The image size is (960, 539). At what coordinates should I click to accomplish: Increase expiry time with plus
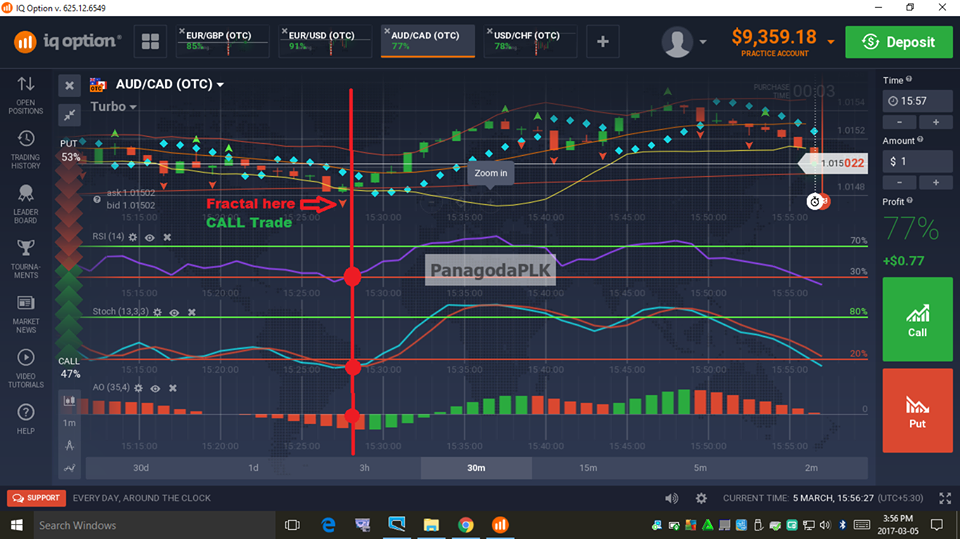point(936,122)
